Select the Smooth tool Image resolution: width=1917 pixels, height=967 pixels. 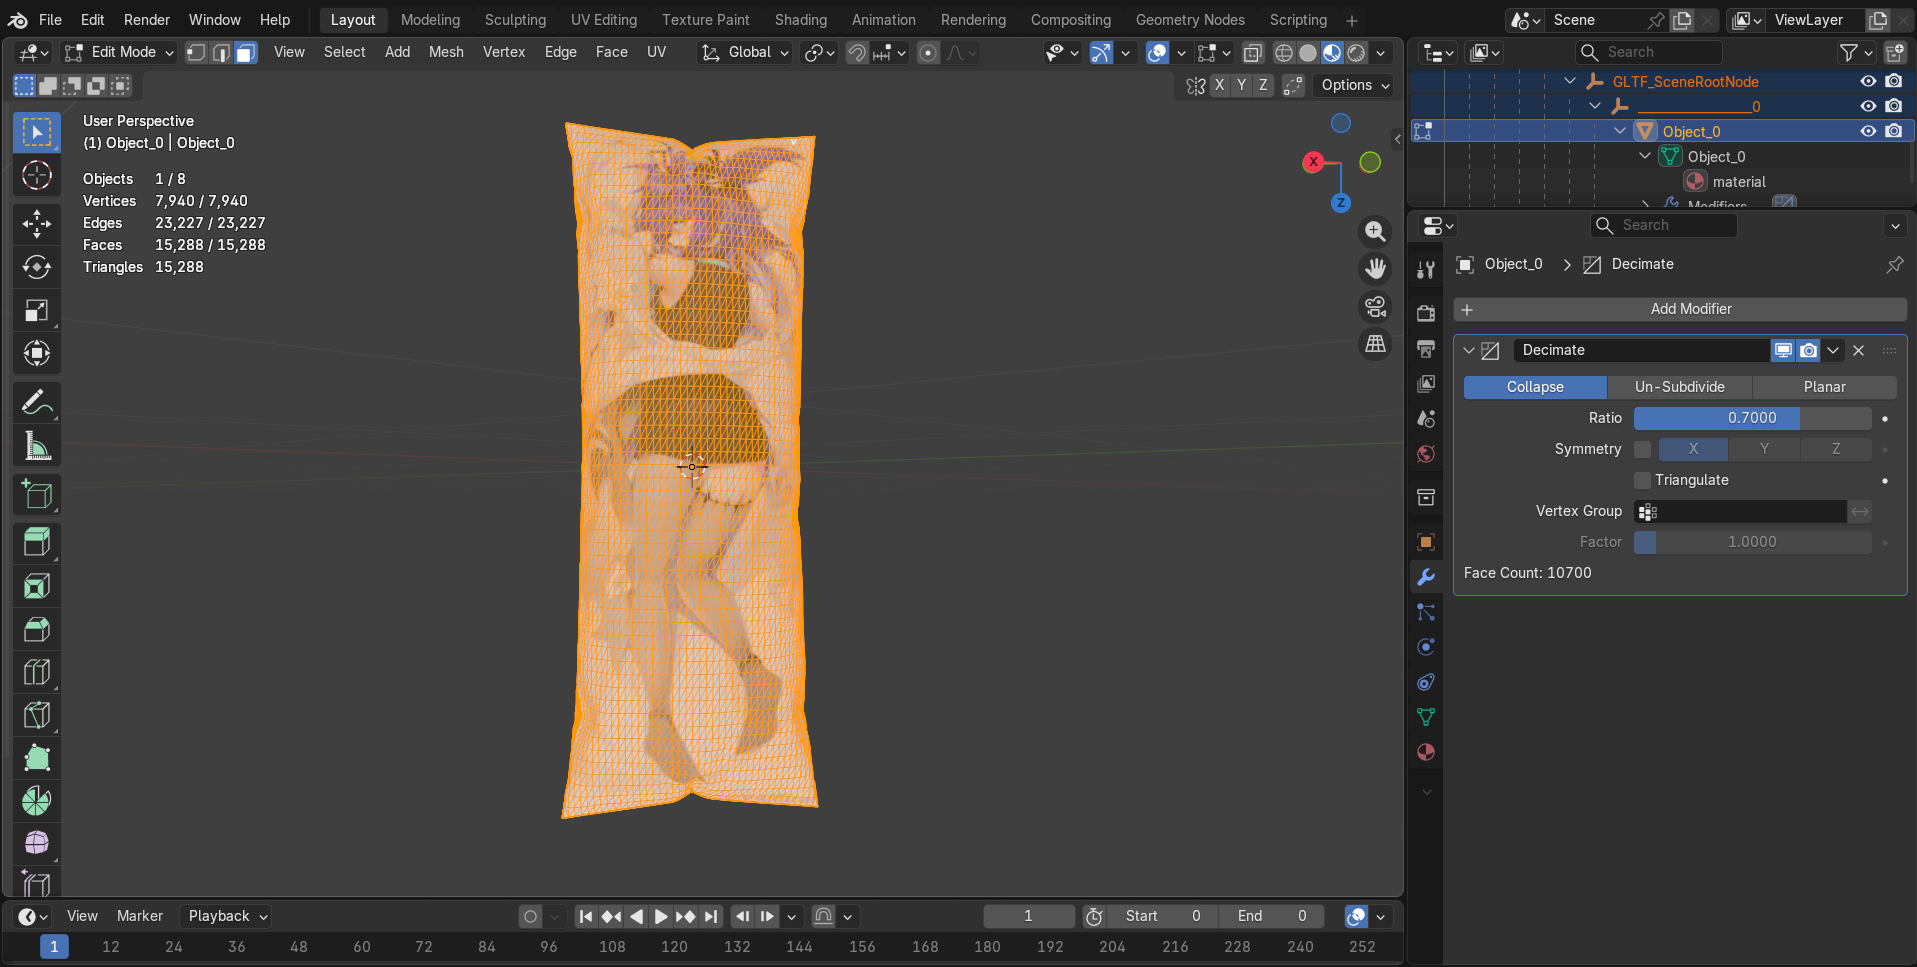coord(37,844)
